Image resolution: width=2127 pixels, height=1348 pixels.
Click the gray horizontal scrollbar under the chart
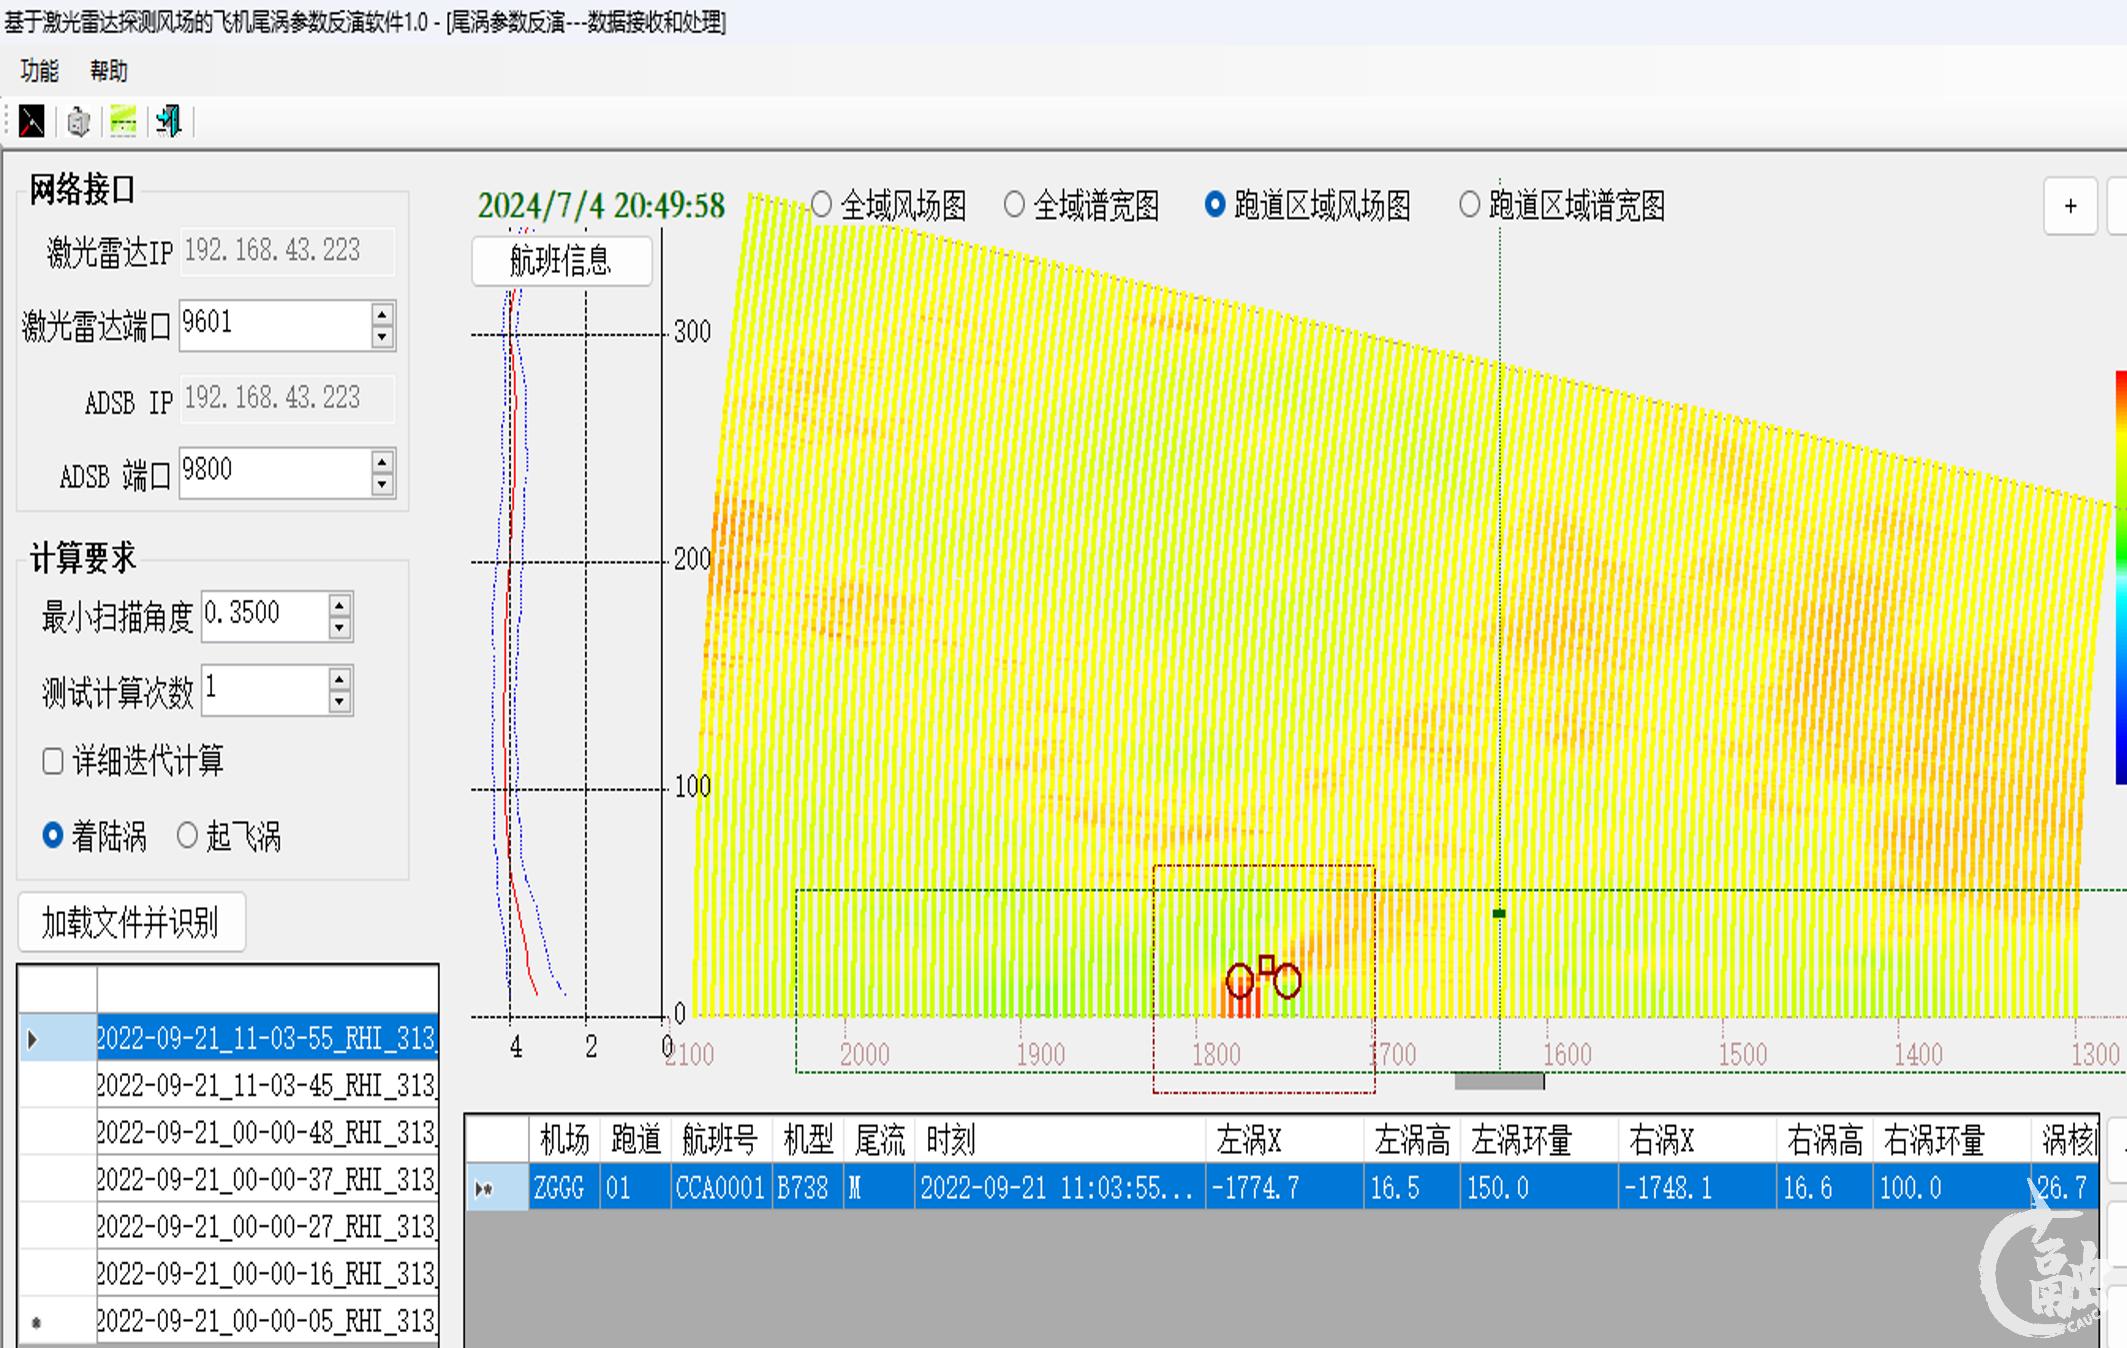[x=1498, y=1081]
